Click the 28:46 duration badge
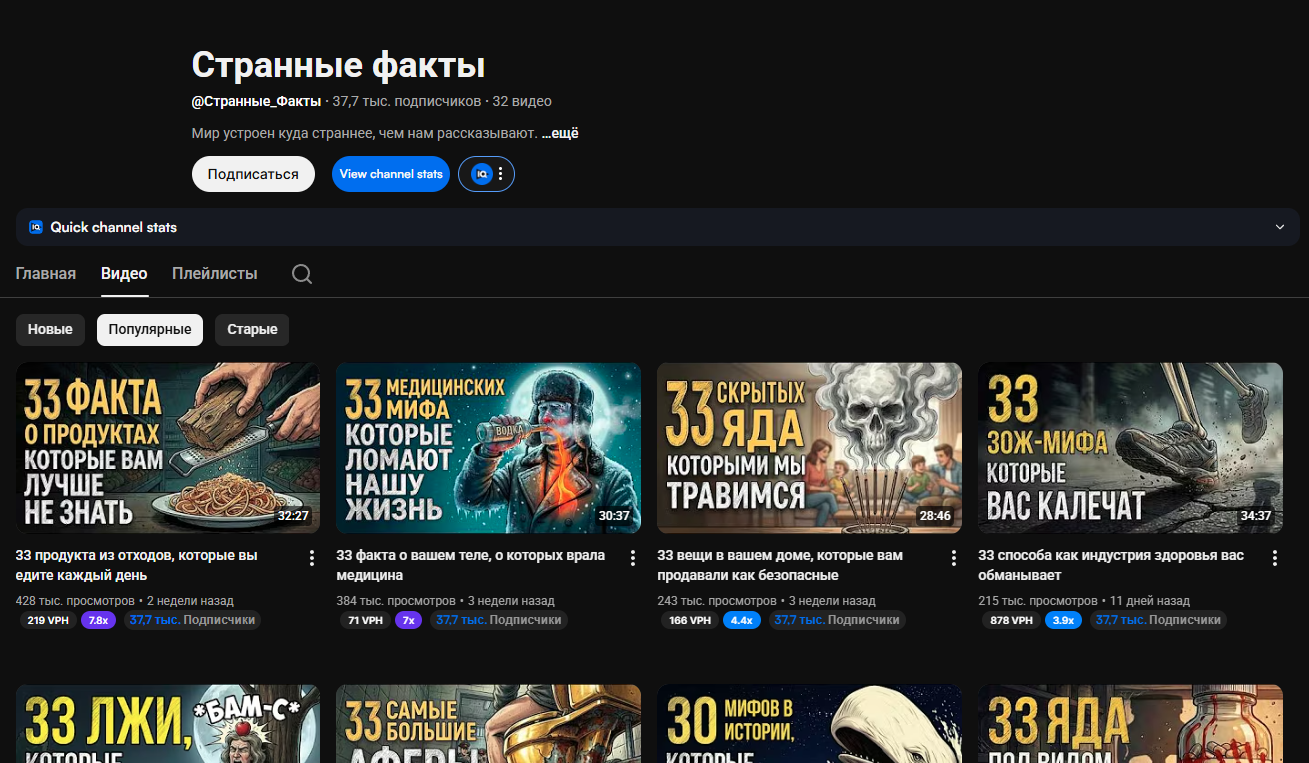This screenshot has height=763, width=1309. 936,516
